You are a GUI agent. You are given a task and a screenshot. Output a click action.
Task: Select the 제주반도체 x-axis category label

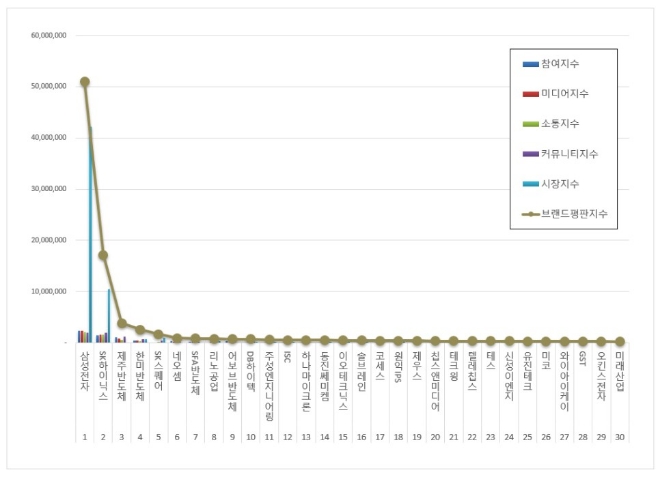coord(122,370)
